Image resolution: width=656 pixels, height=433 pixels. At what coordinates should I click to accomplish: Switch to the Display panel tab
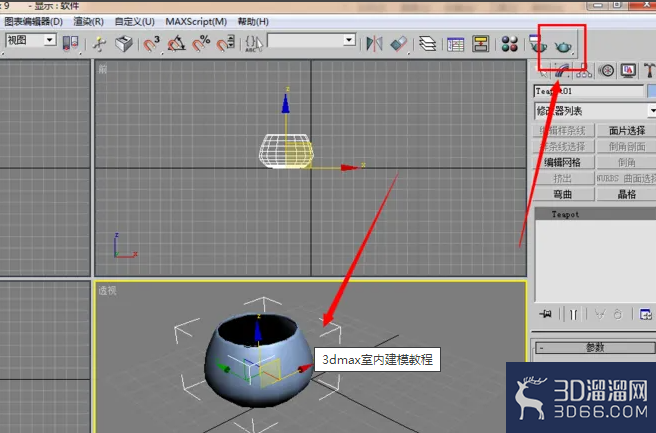628,71
